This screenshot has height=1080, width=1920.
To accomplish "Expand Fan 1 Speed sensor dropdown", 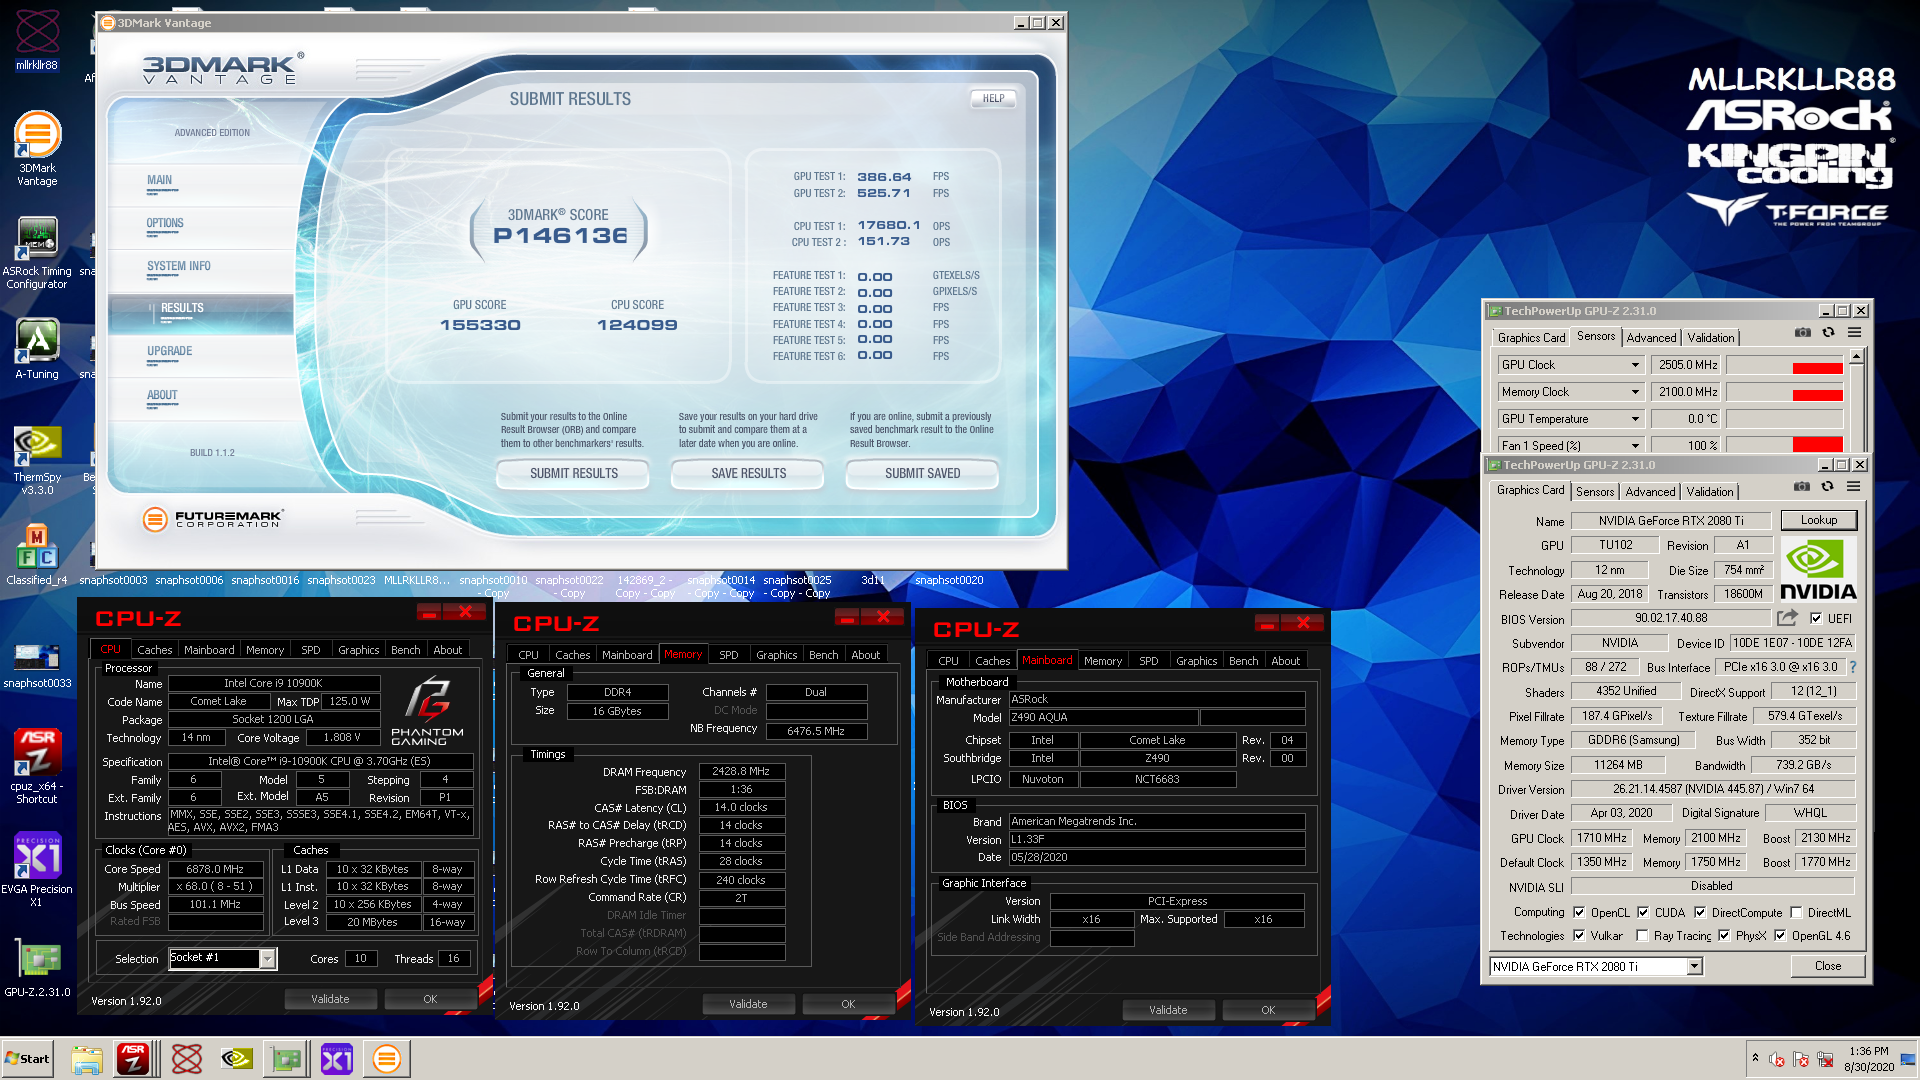I will pos(1636,445).
